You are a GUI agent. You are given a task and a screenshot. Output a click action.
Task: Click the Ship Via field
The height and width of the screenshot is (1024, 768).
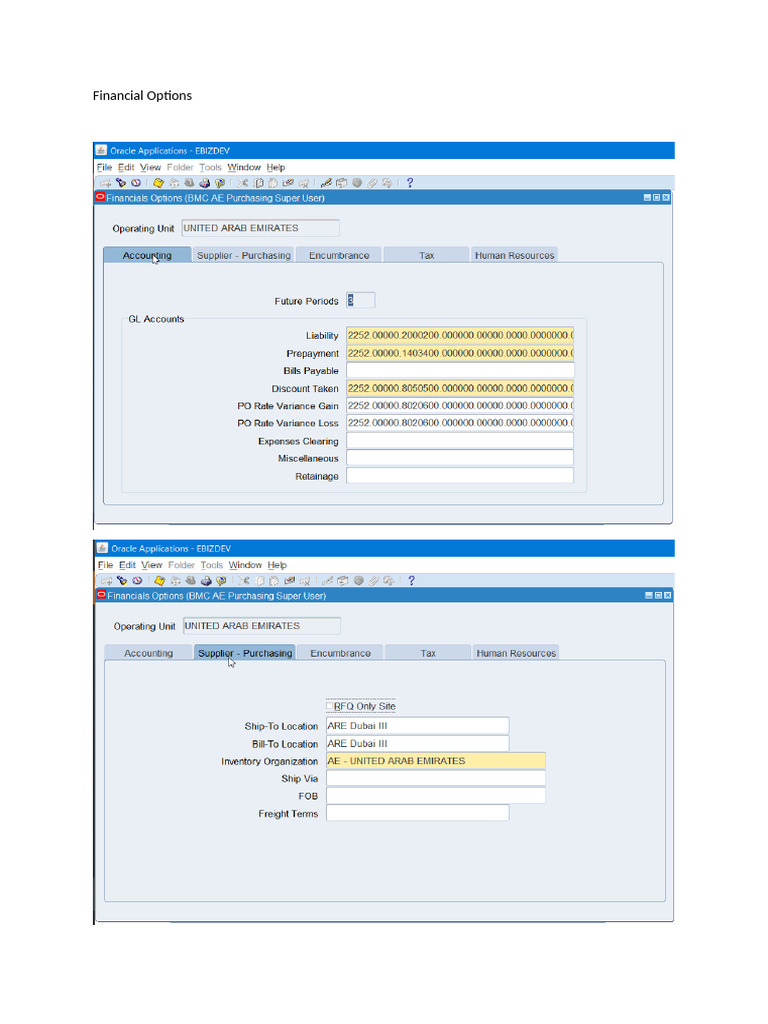tap(436, 778)
